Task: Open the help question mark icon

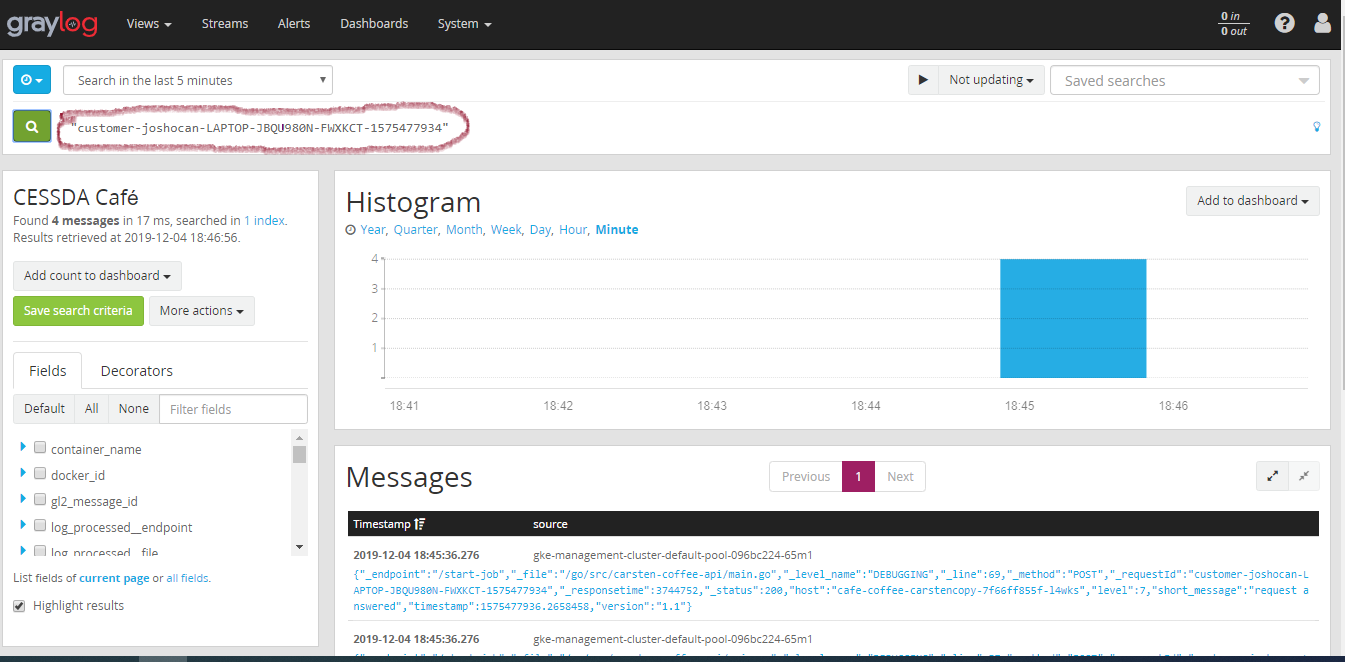Action: click(x=1284, y=23)
